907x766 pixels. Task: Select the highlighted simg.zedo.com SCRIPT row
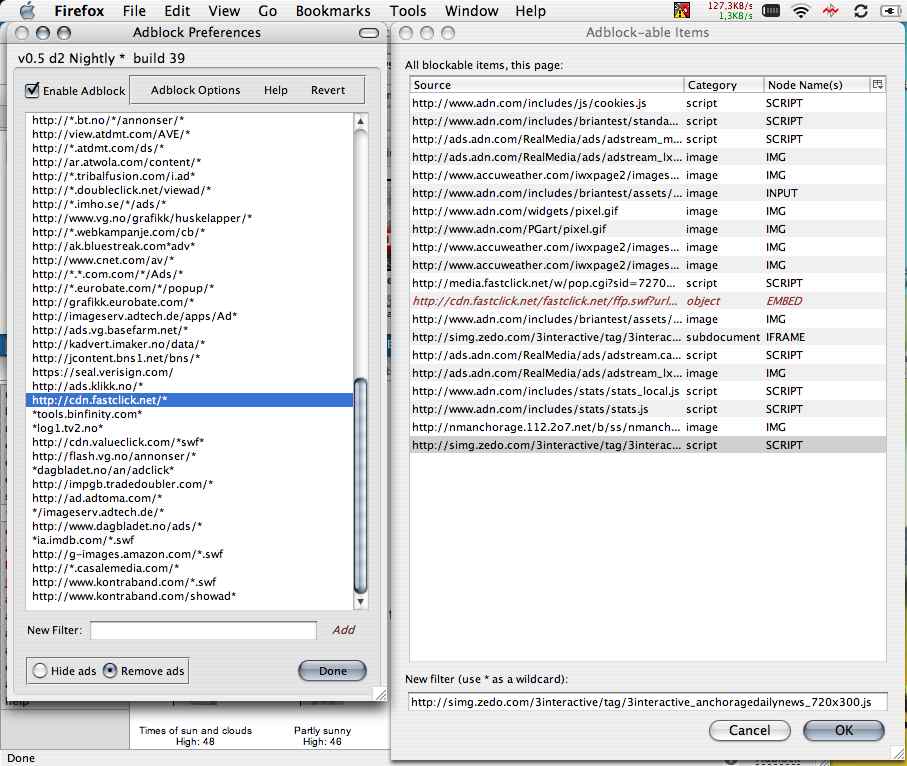(647, 445)
